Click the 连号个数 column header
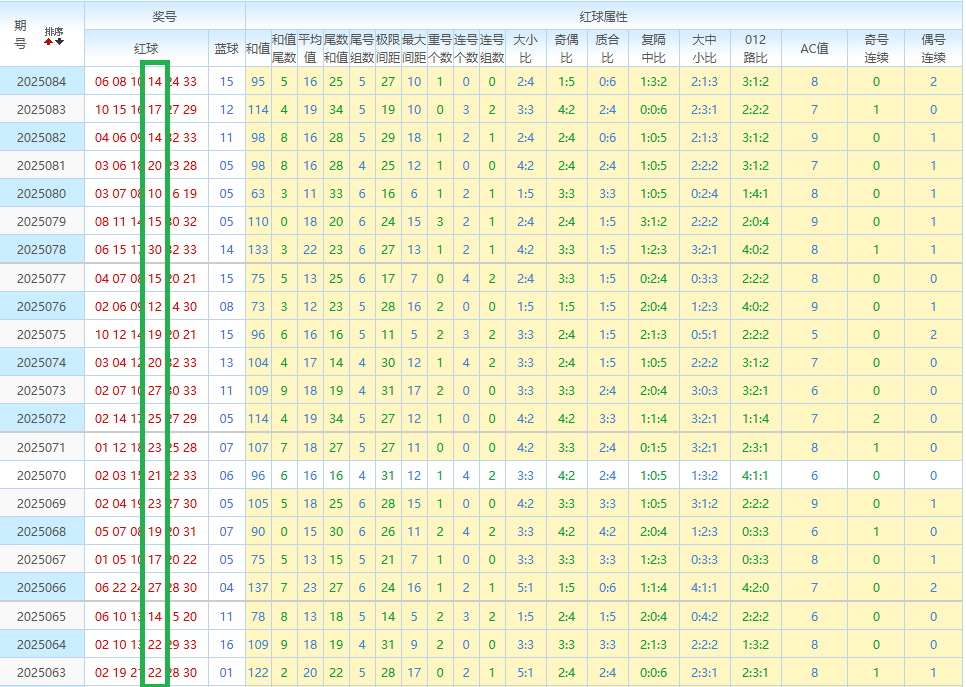This screenshot has width=966, height=687. click(x=466, y=49)
